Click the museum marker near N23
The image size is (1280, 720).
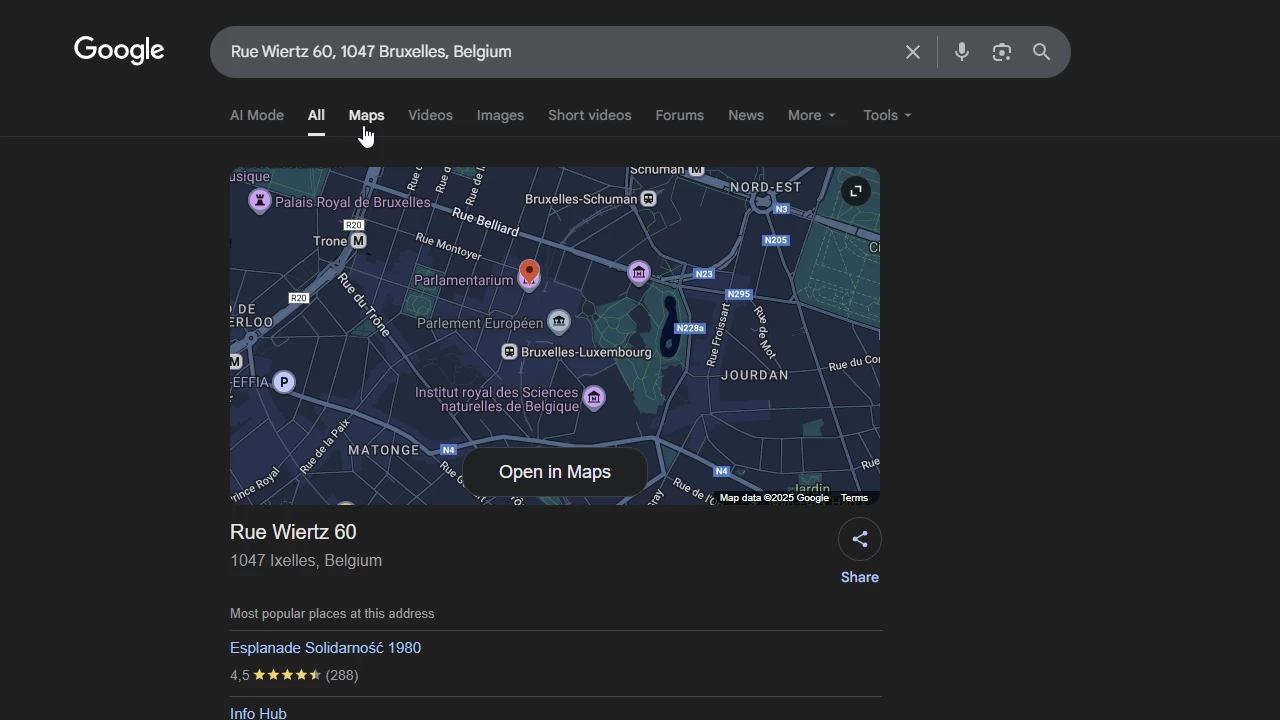pyautogui.click(x=639, y=272)
